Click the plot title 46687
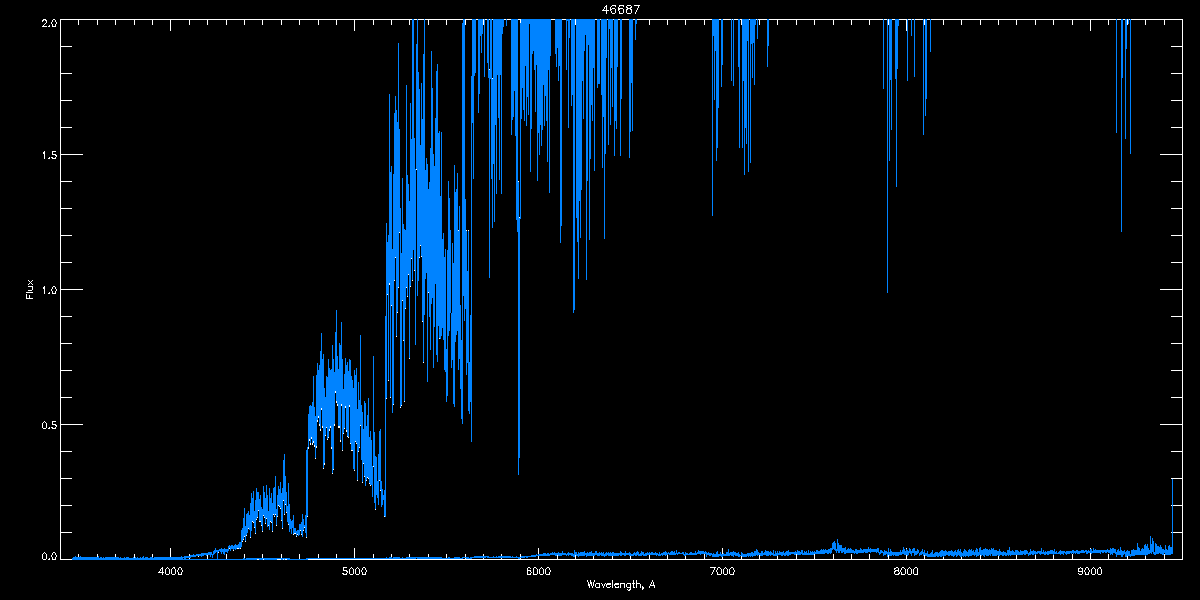 [x=620, y=9]
